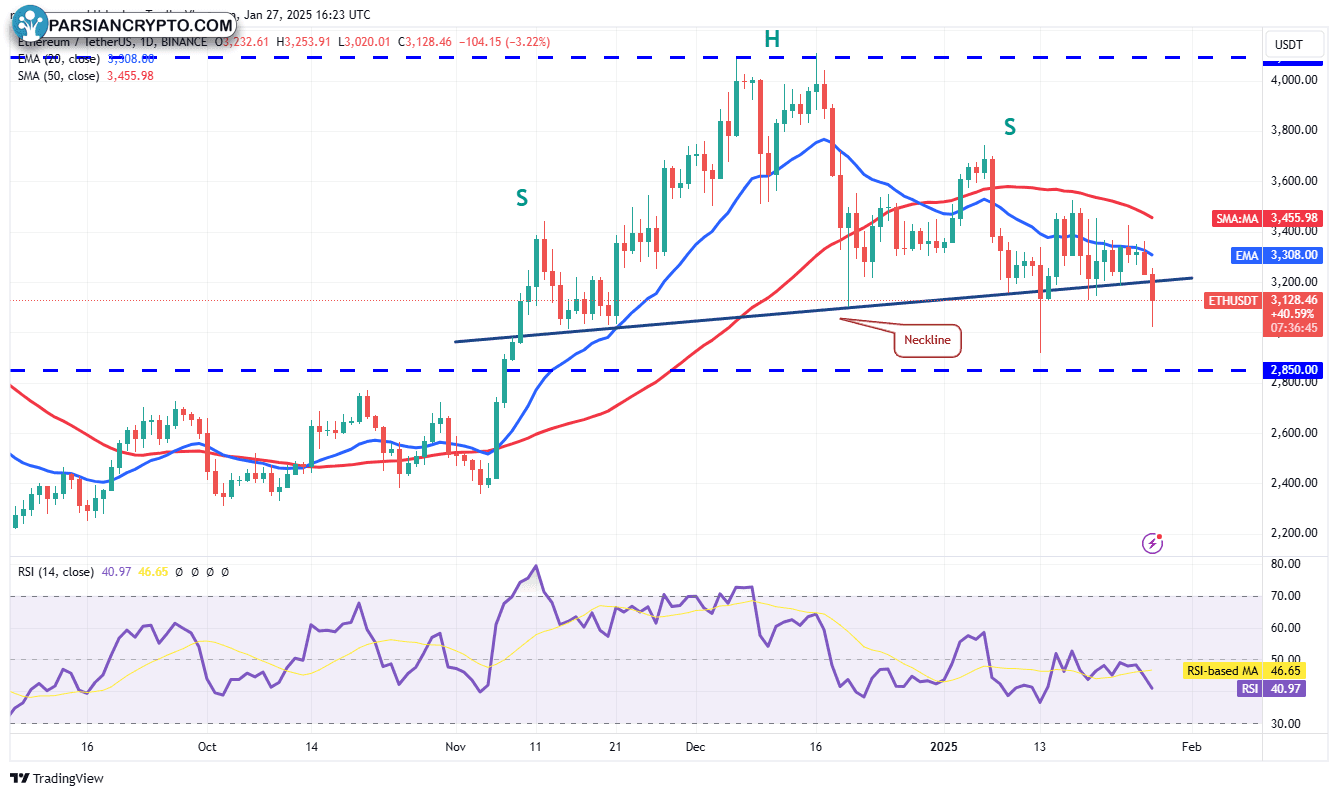
Task: Click the Oct date on time axis
Action: coord(206,746)
